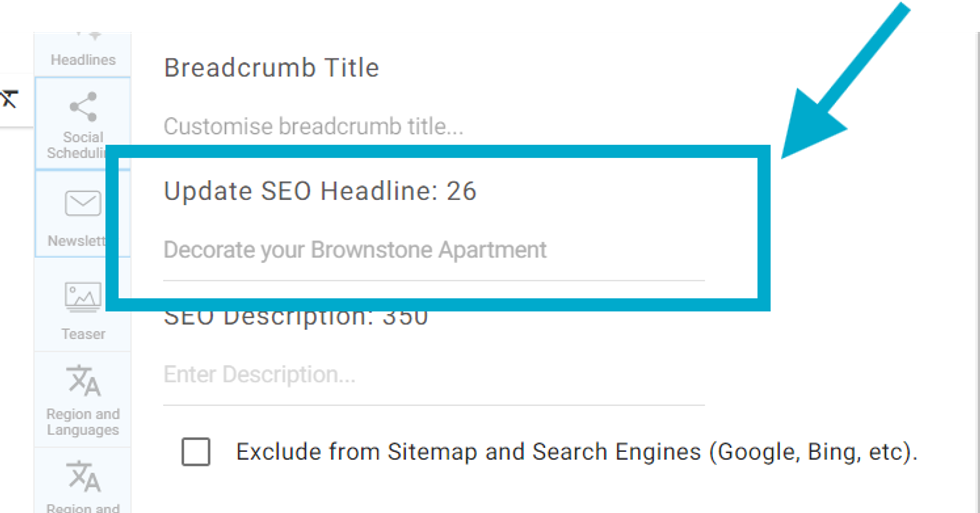980x513 pixels.
Task: Click the Newsletter envelope icon
Action: click(x=83, y=204)
